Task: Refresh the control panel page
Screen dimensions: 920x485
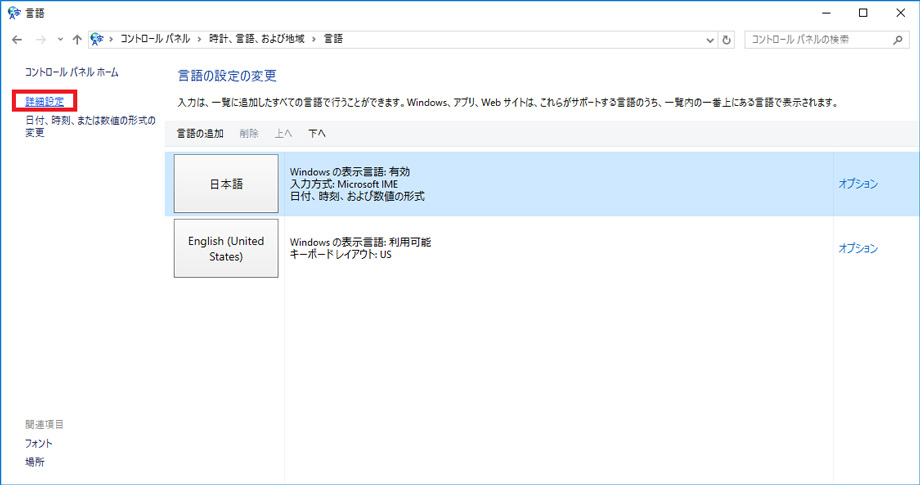Action: coord(726,40)
